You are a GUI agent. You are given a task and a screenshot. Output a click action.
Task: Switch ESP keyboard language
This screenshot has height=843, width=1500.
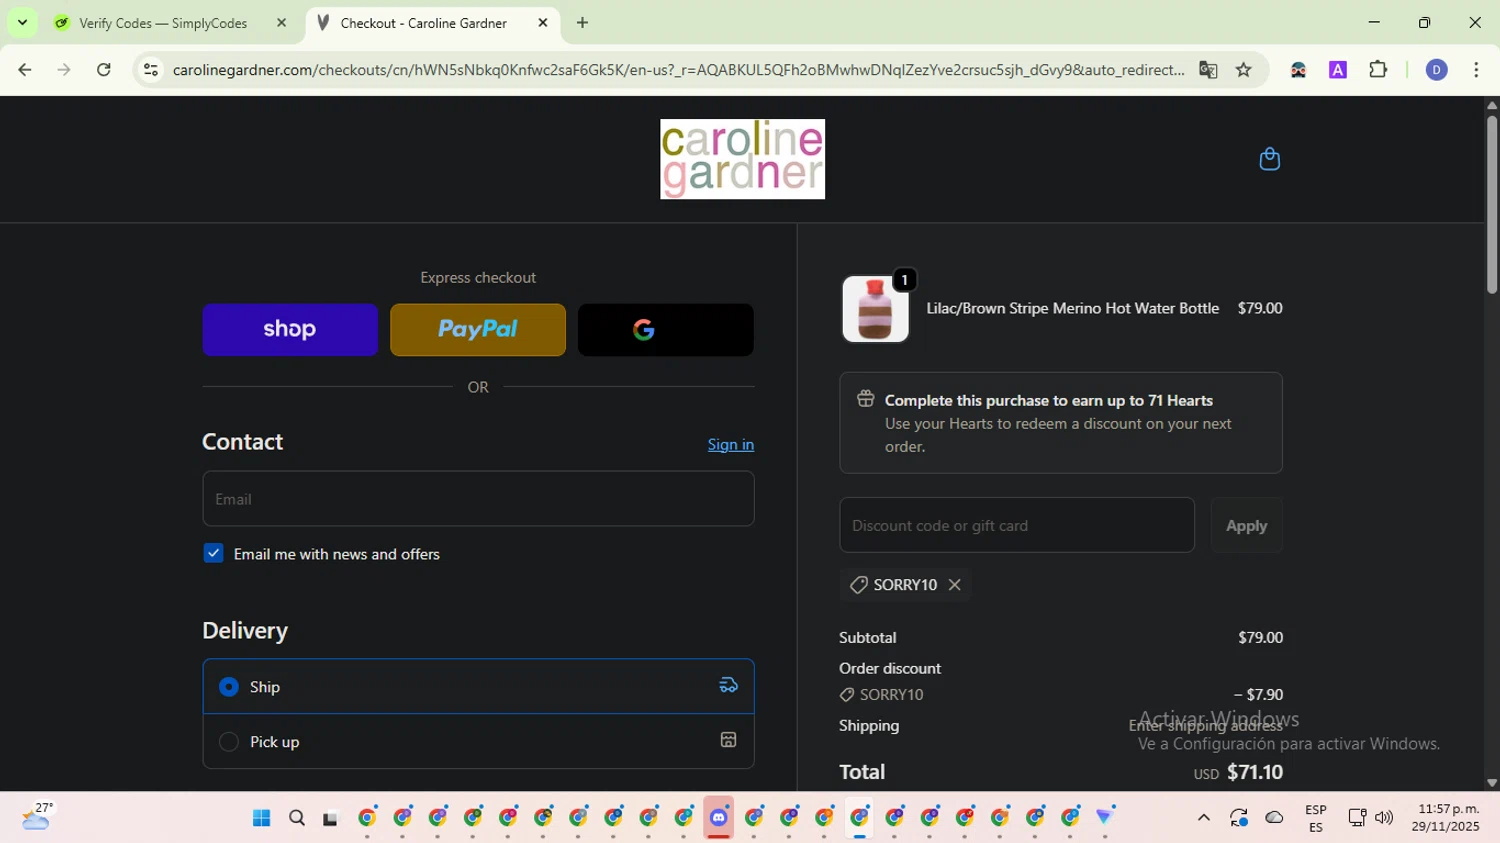1316,818
